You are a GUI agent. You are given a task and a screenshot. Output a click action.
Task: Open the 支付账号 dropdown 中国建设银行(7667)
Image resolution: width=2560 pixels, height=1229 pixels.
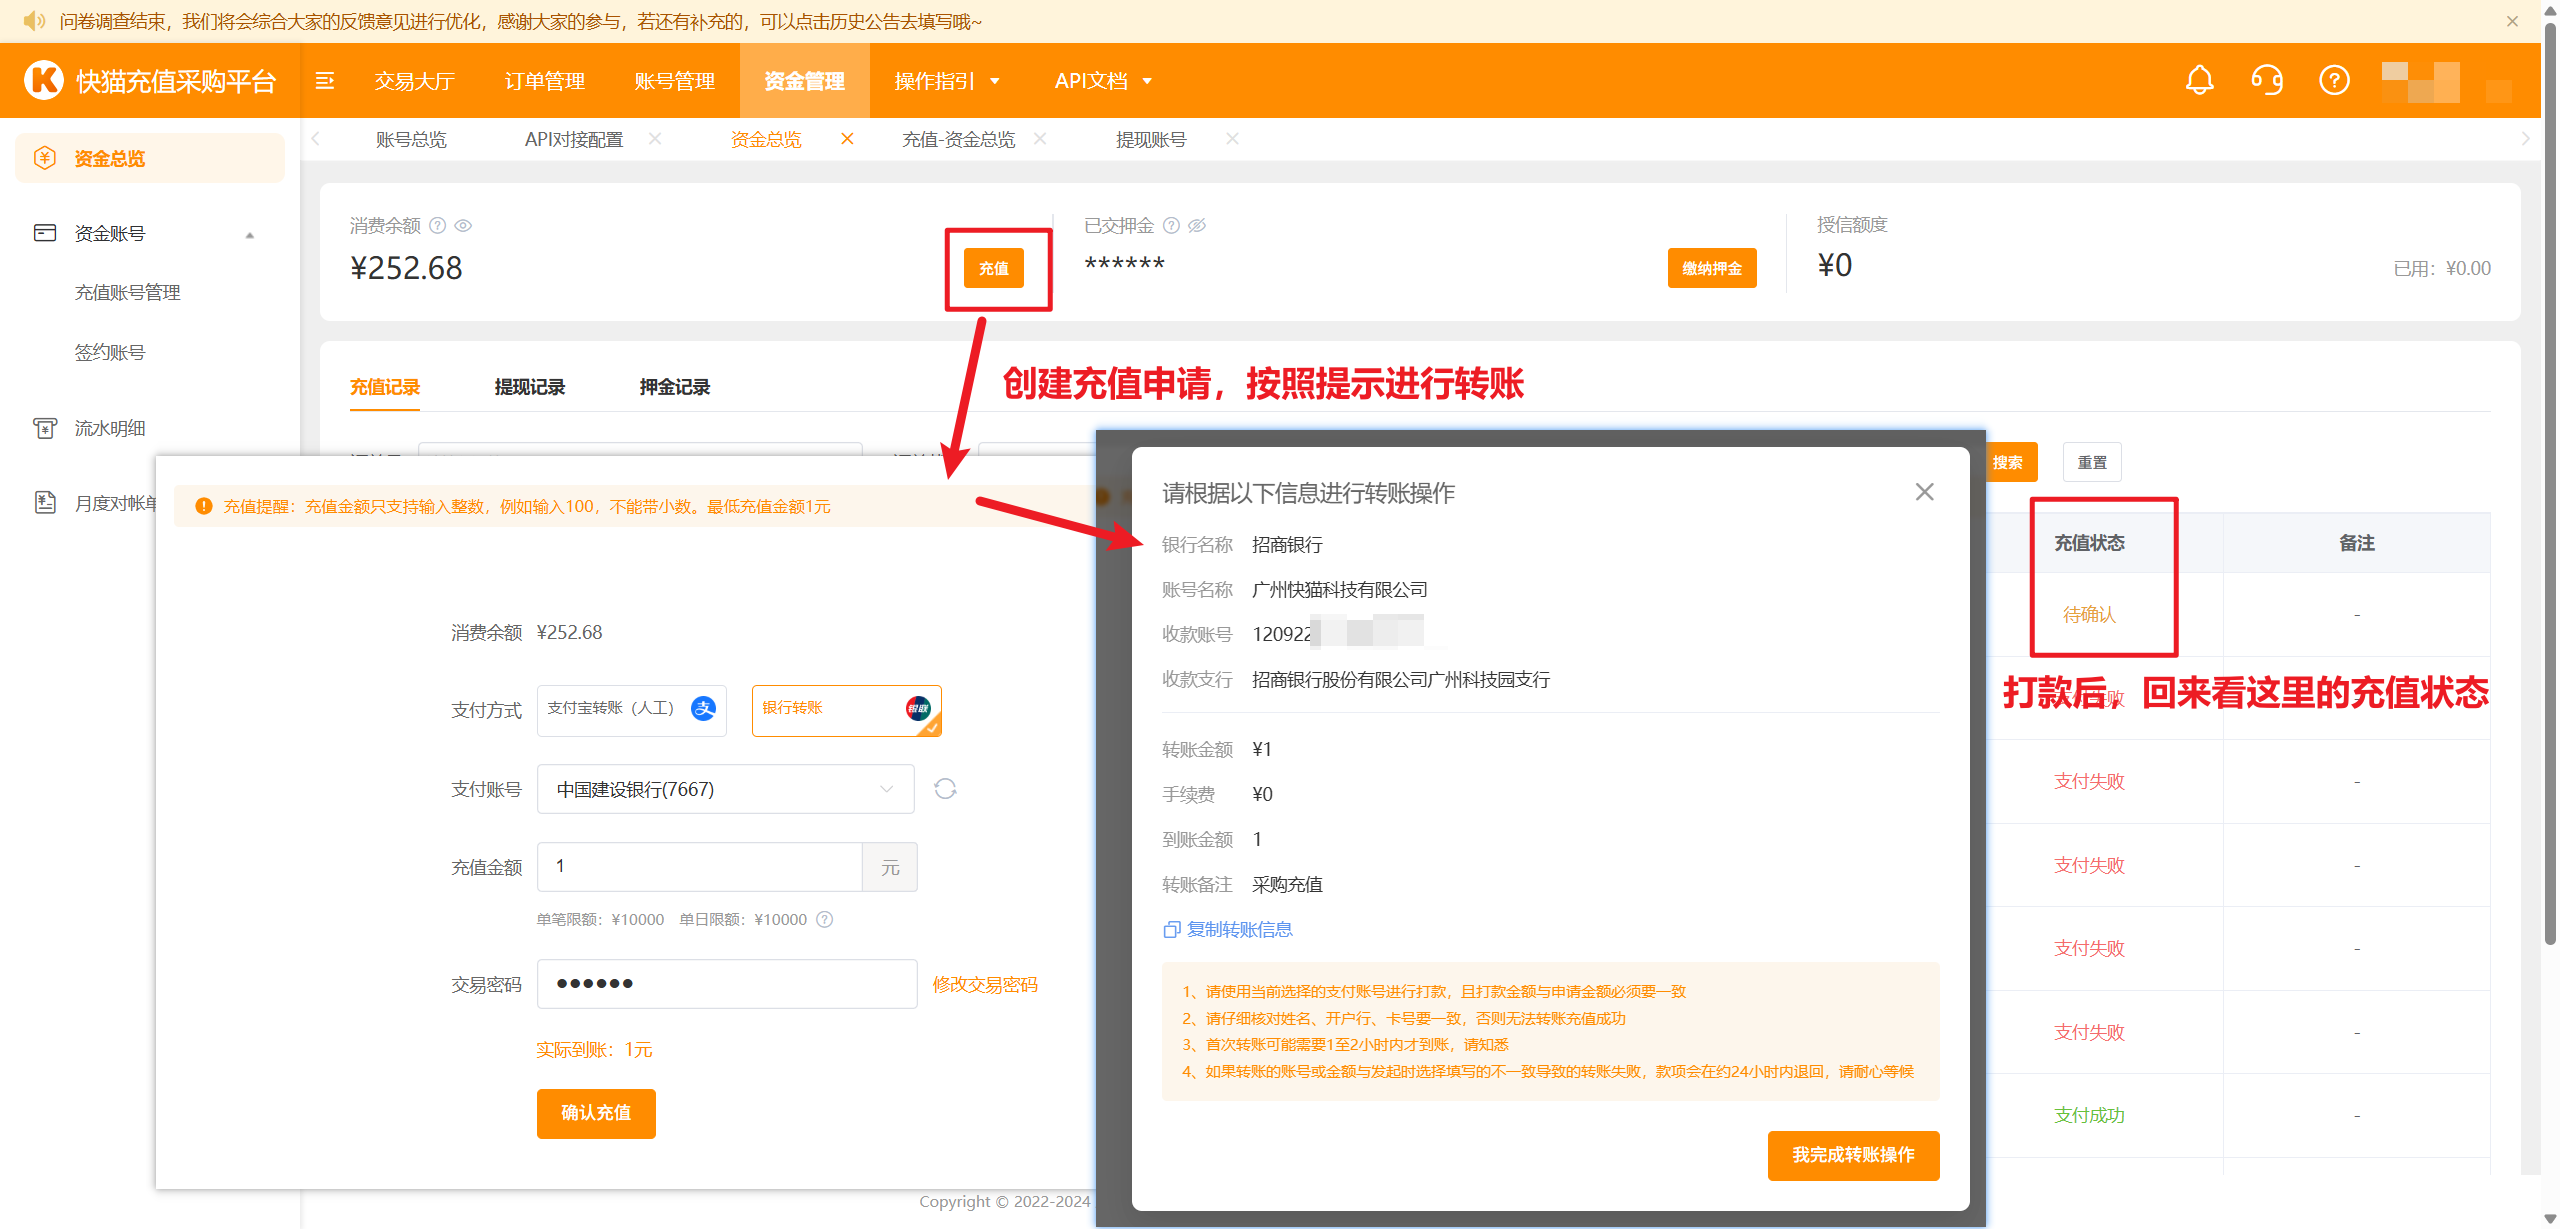(x=725, y=789)
